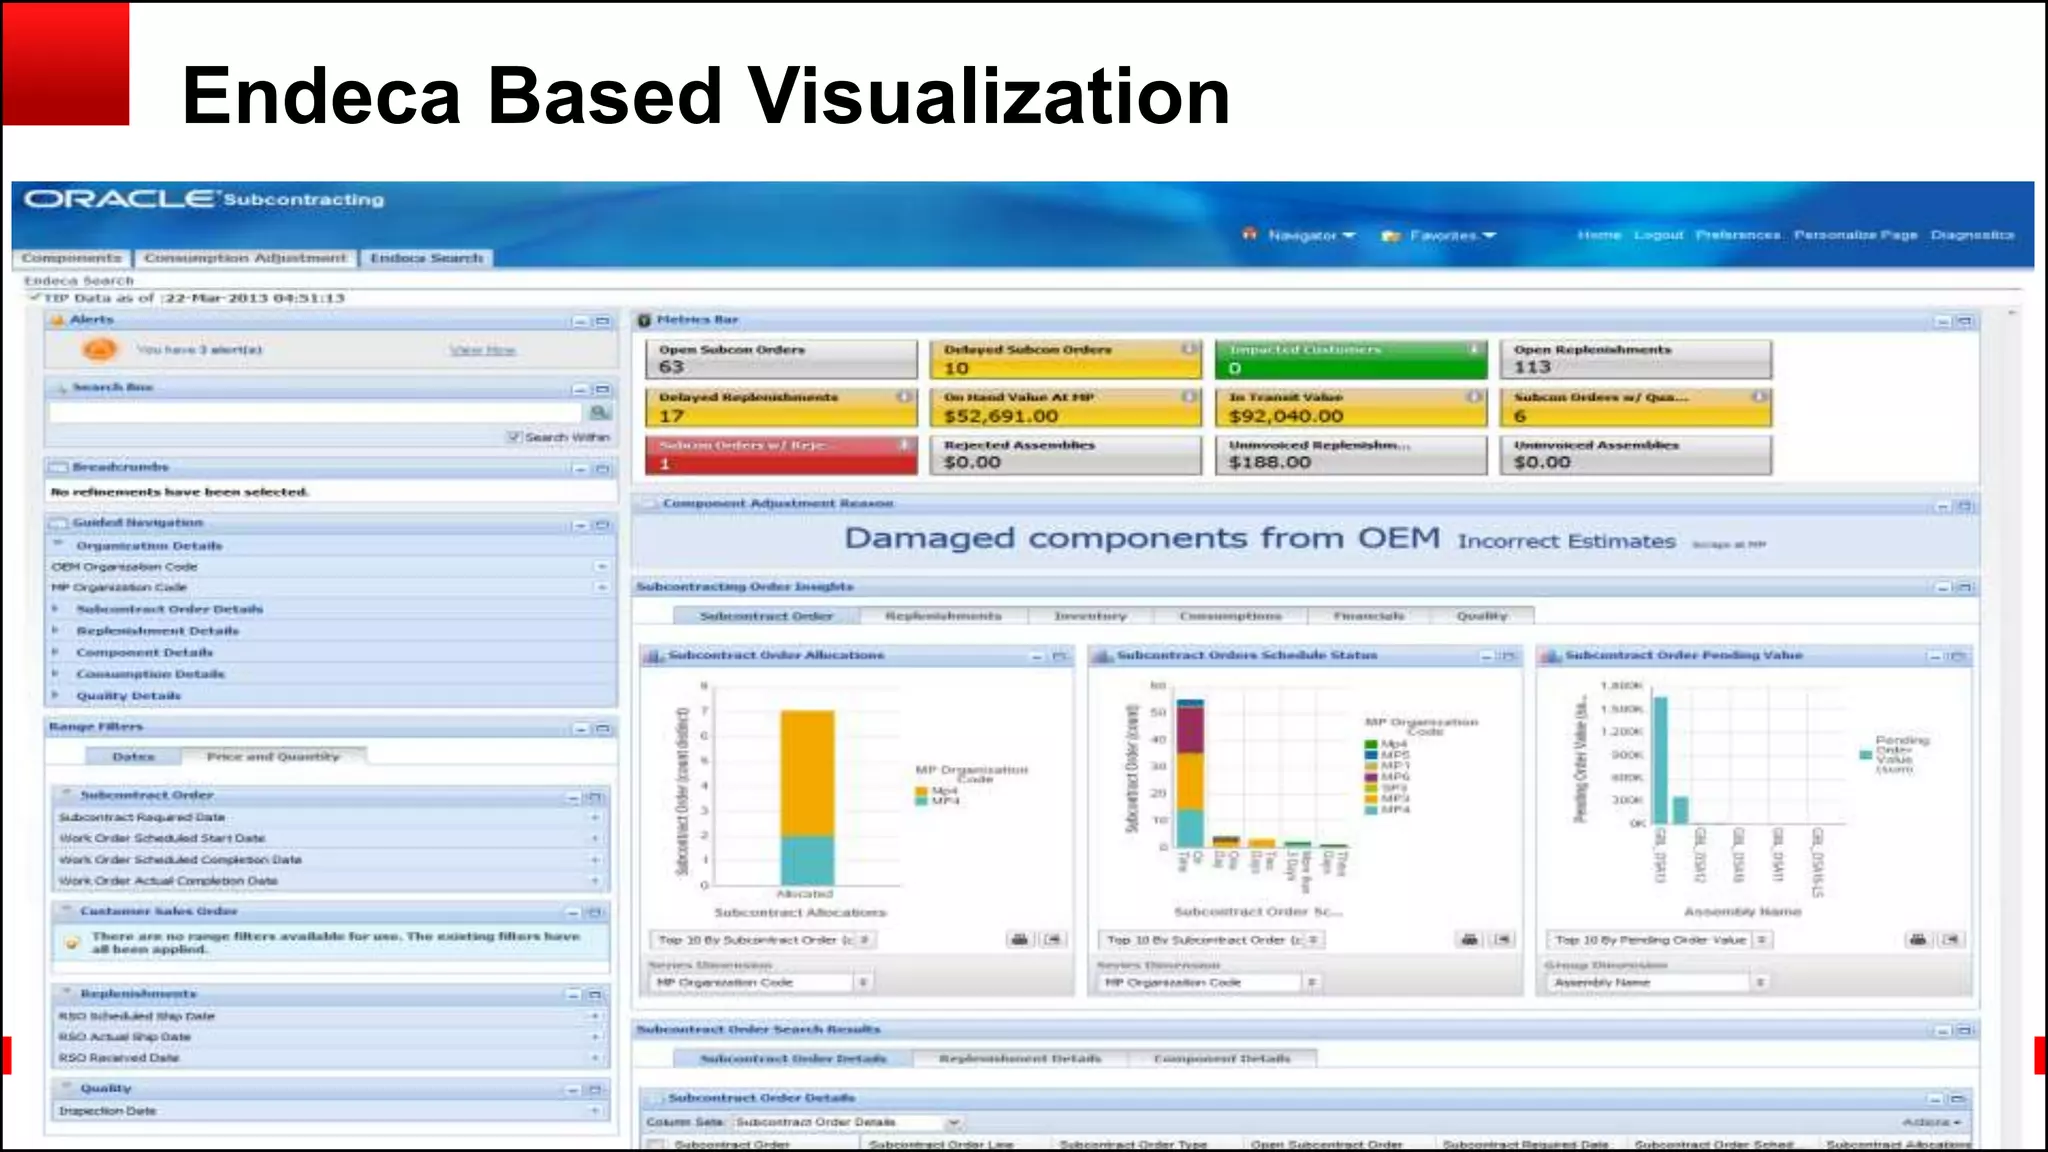Open the Component Details results tab
Screen dimensions: 2048x1152
click(1222, 1058)
